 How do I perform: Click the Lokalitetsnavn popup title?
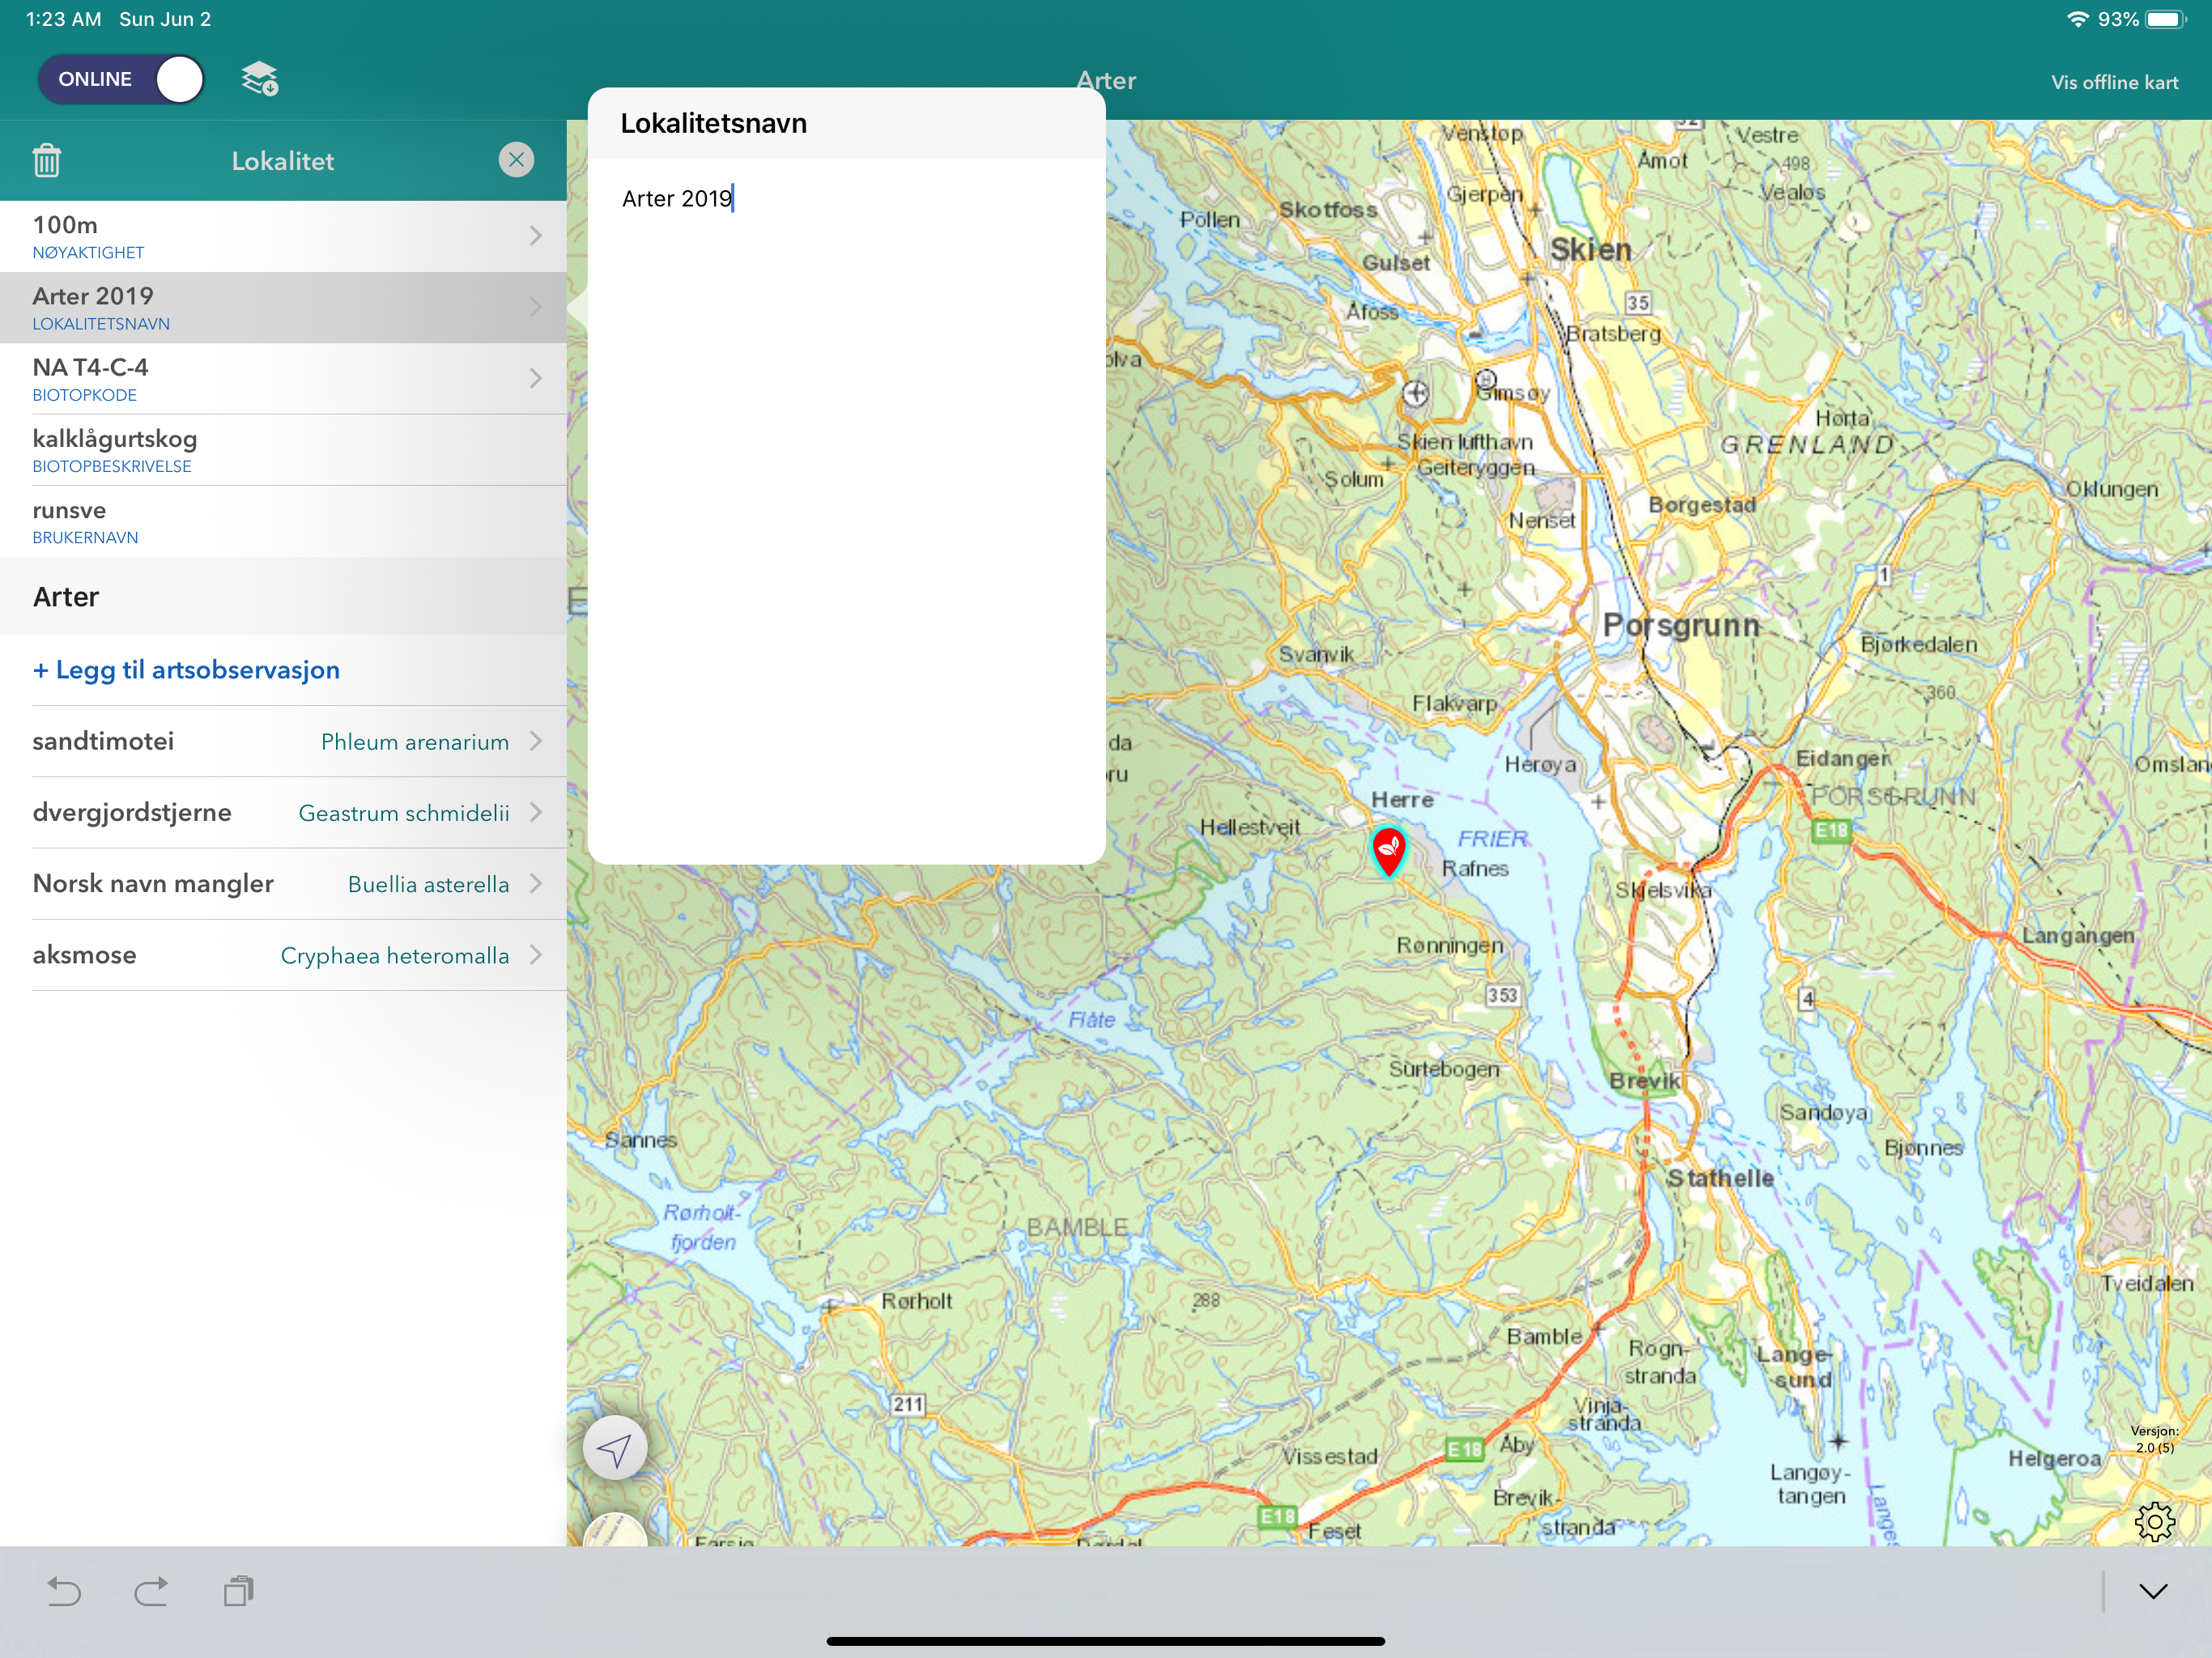[714, 123]
